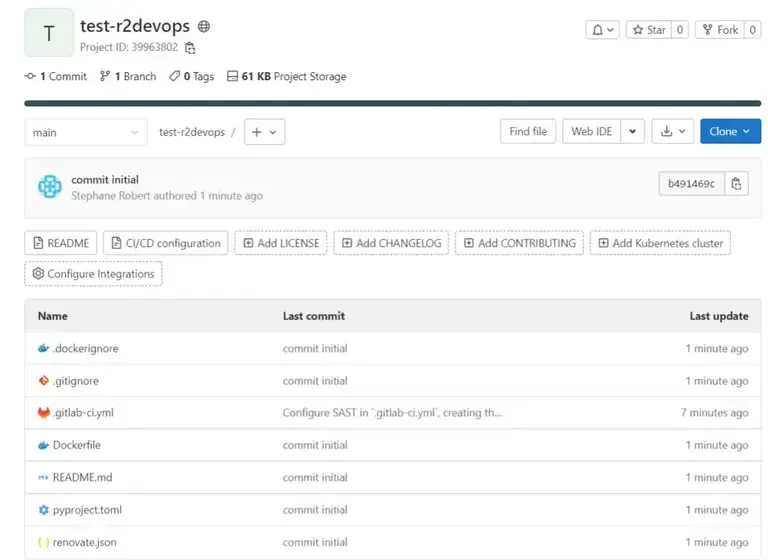The width and height of the screenshot is (768, 560).
Task: Open the star count (0)
Action: click(x=680, y=30)
